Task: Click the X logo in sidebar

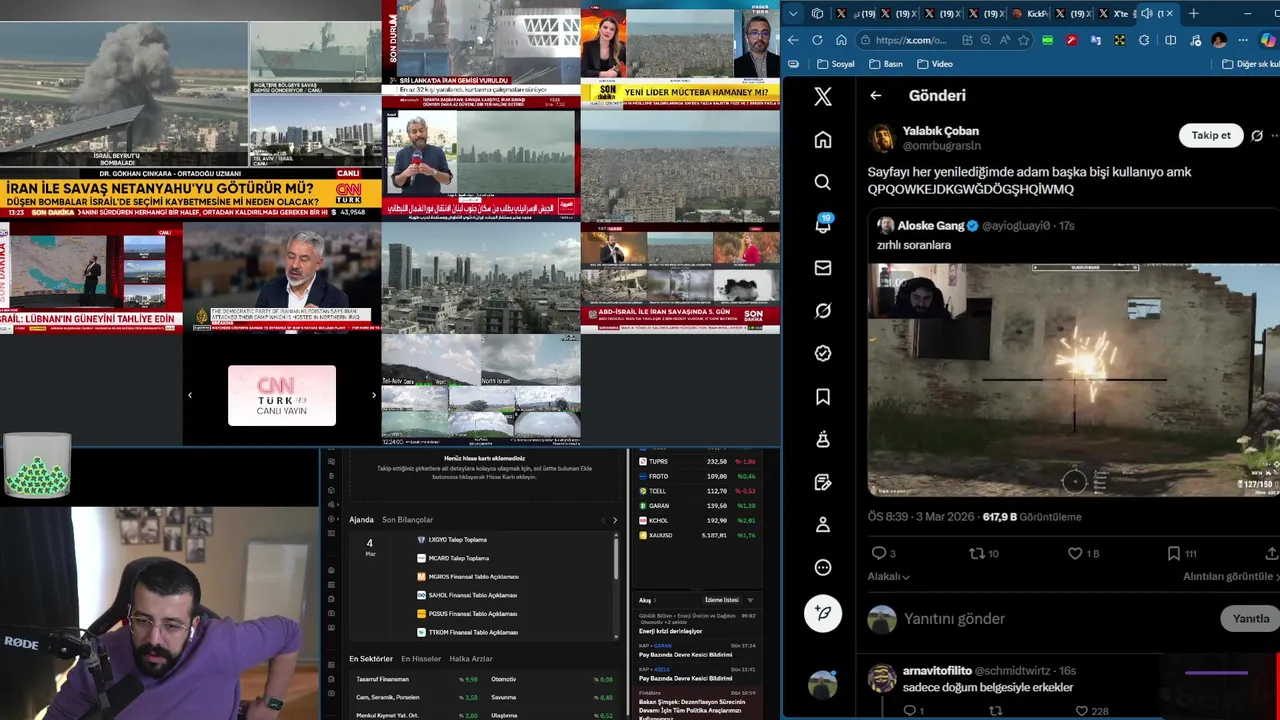Action: 823,96
